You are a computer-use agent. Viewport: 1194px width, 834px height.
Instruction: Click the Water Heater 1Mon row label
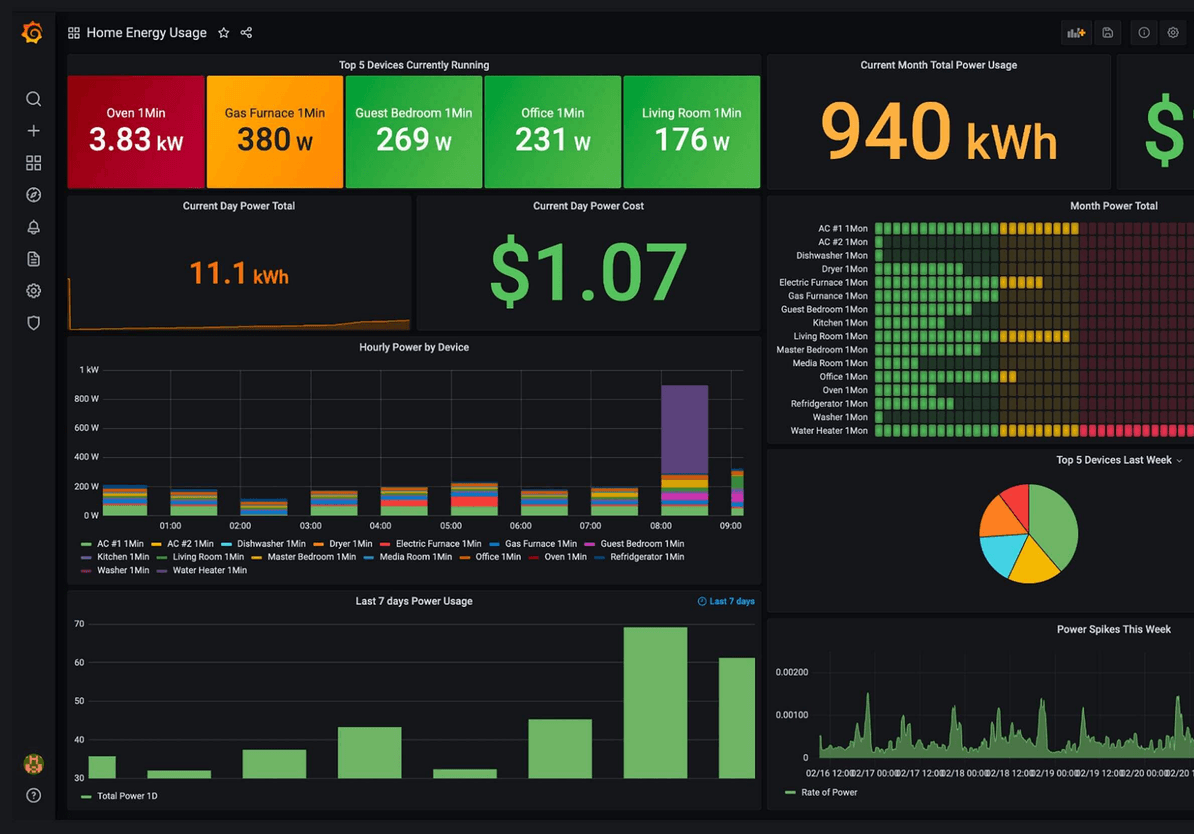[x=828, y=431]
